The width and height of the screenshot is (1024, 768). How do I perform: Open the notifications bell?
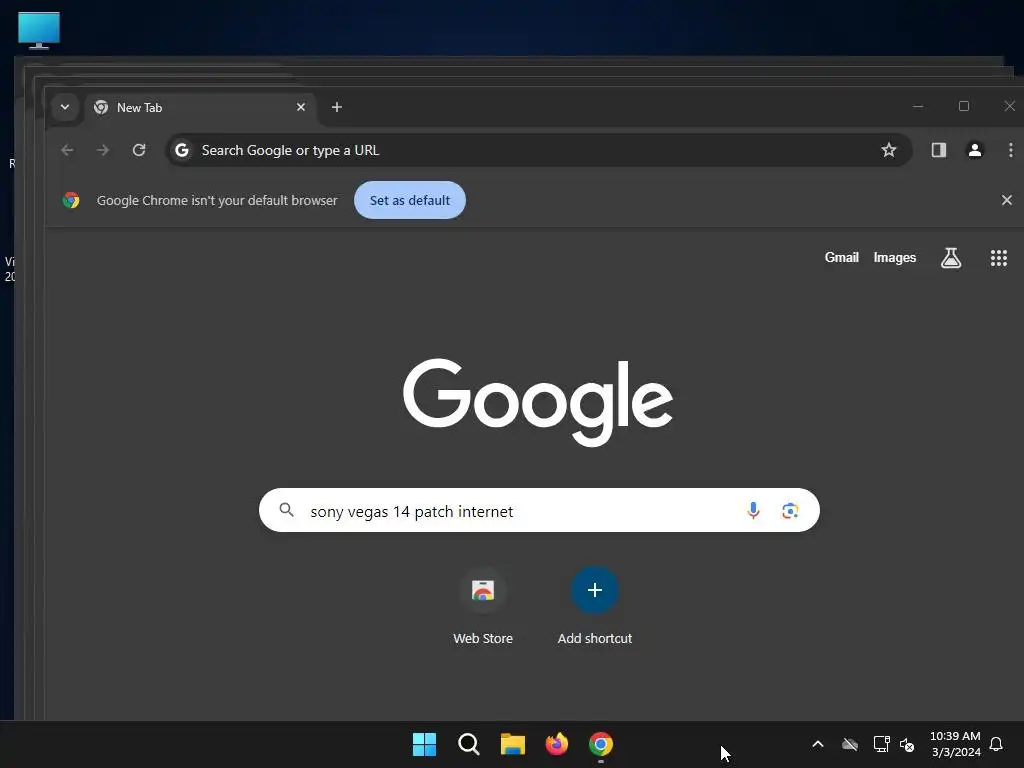pyautogui.click(x=996, y=744)
